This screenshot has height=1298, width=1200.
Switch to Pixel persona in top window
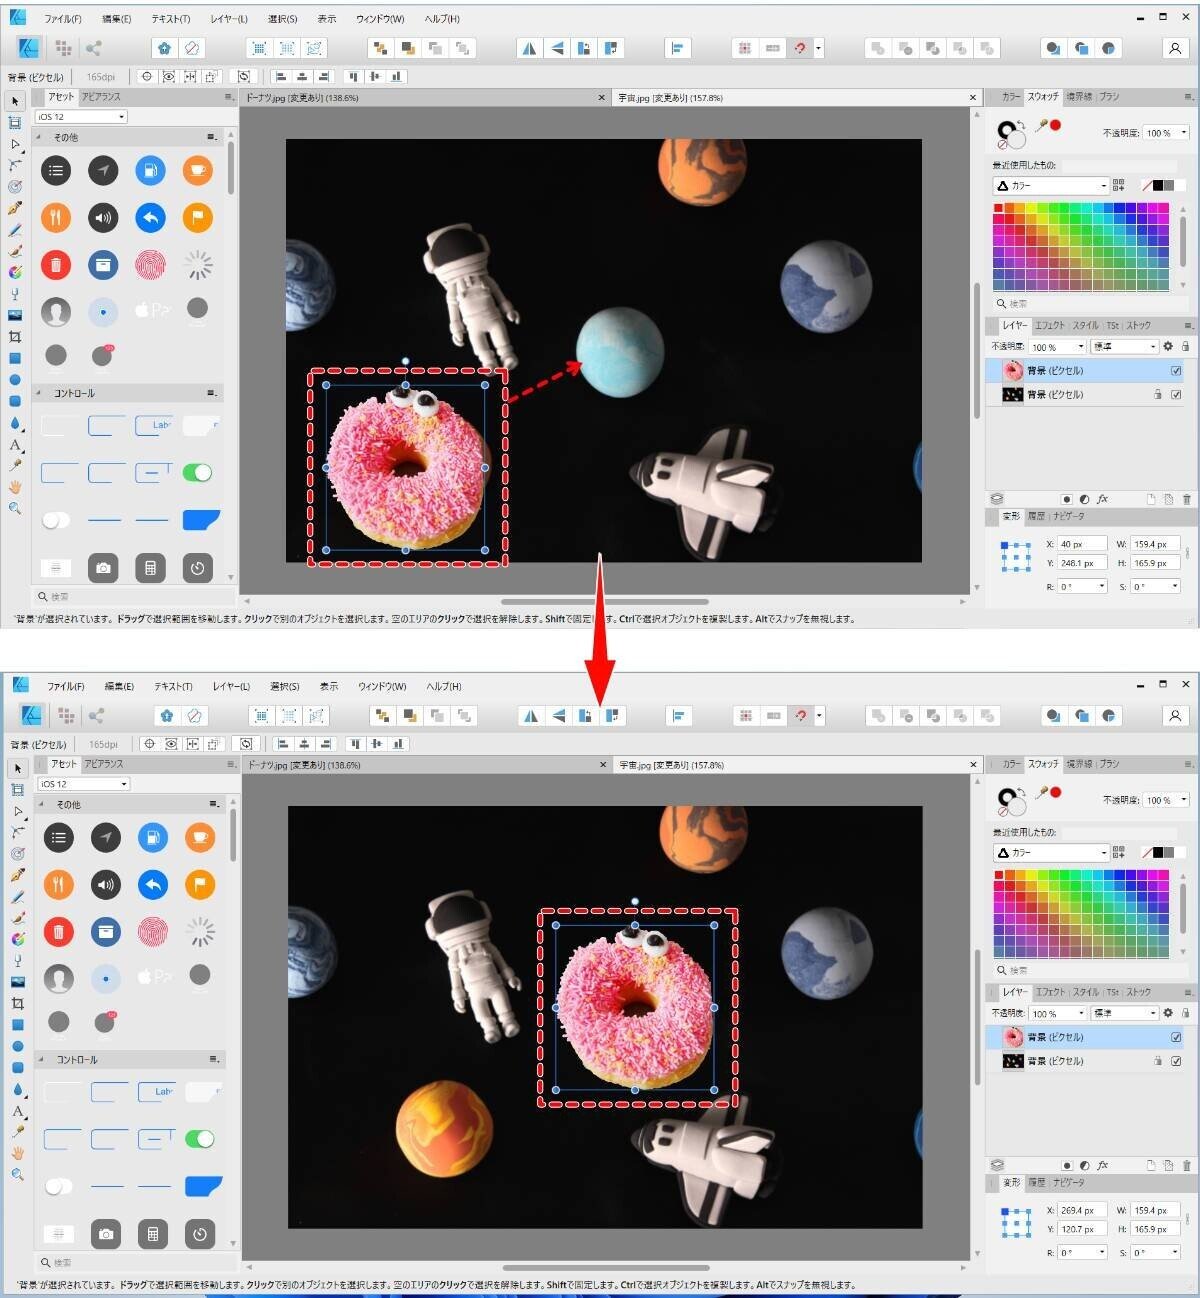coord(63,48)
